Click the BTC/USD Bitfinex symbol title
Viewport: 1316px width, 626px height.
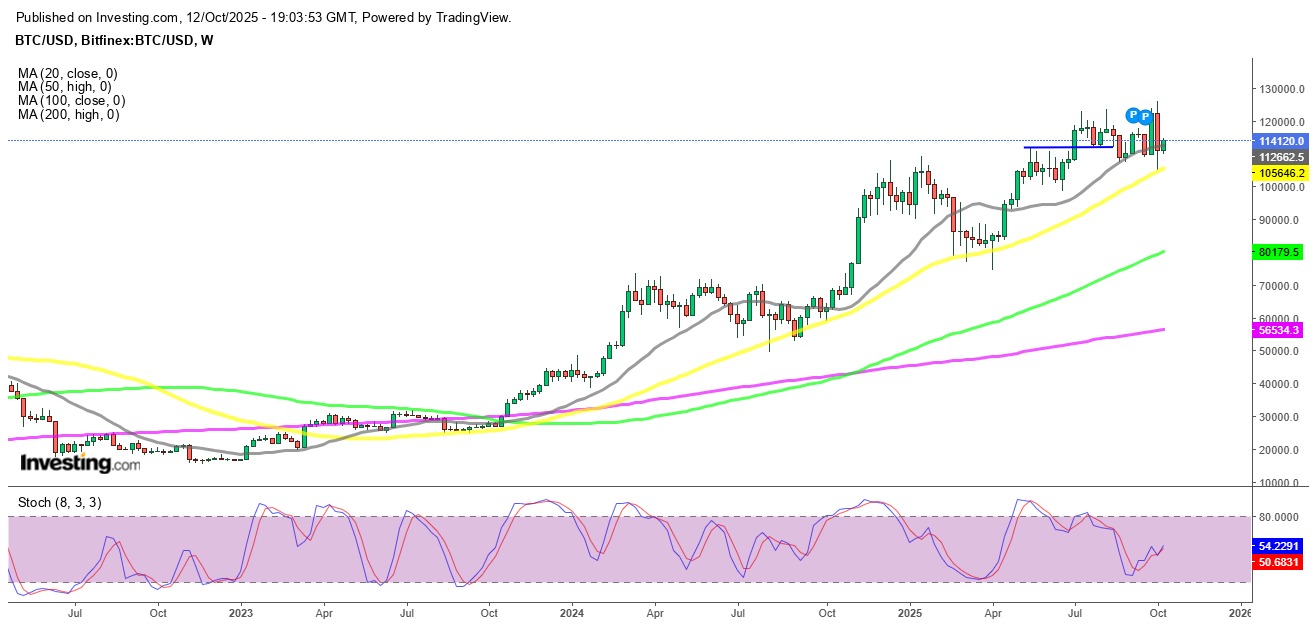[x=115, y=40]
